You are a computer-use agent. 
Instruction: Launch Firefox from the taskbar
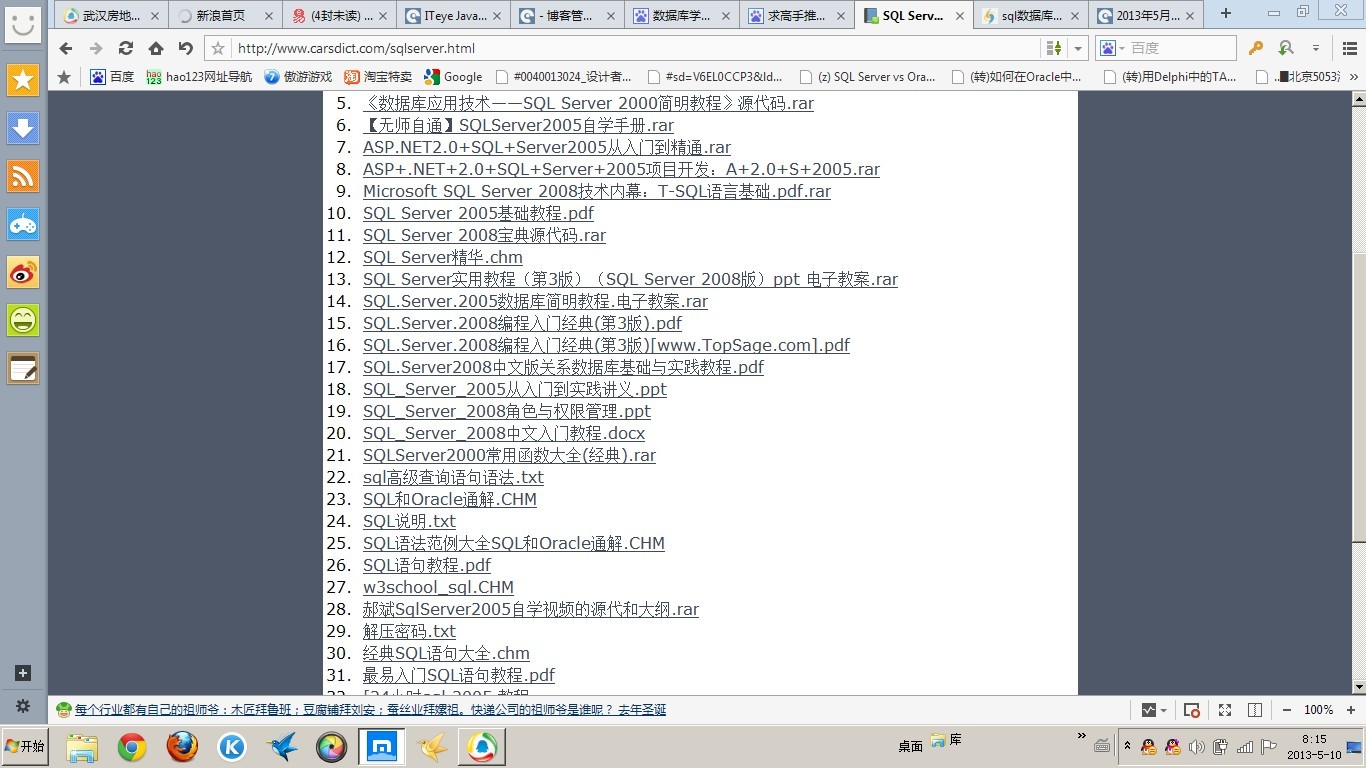(182, 747)
